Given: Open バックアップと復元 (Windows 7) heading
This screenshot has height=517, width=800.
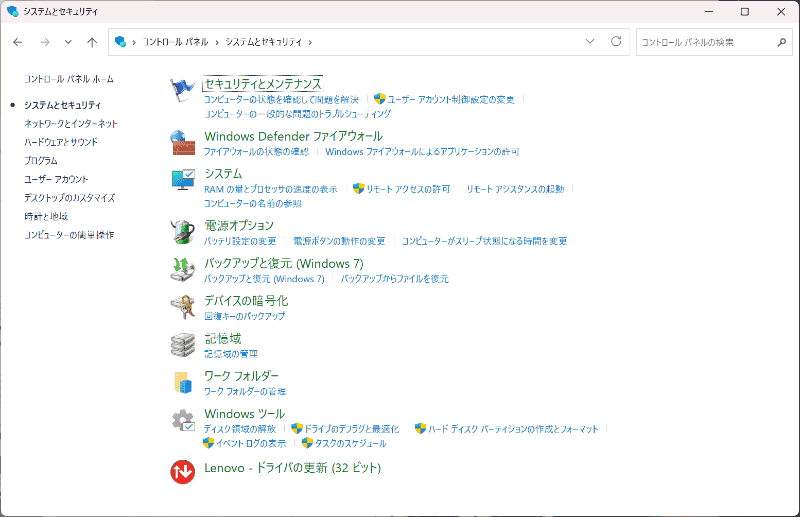Looking at the screenshot, I should 284,263.
